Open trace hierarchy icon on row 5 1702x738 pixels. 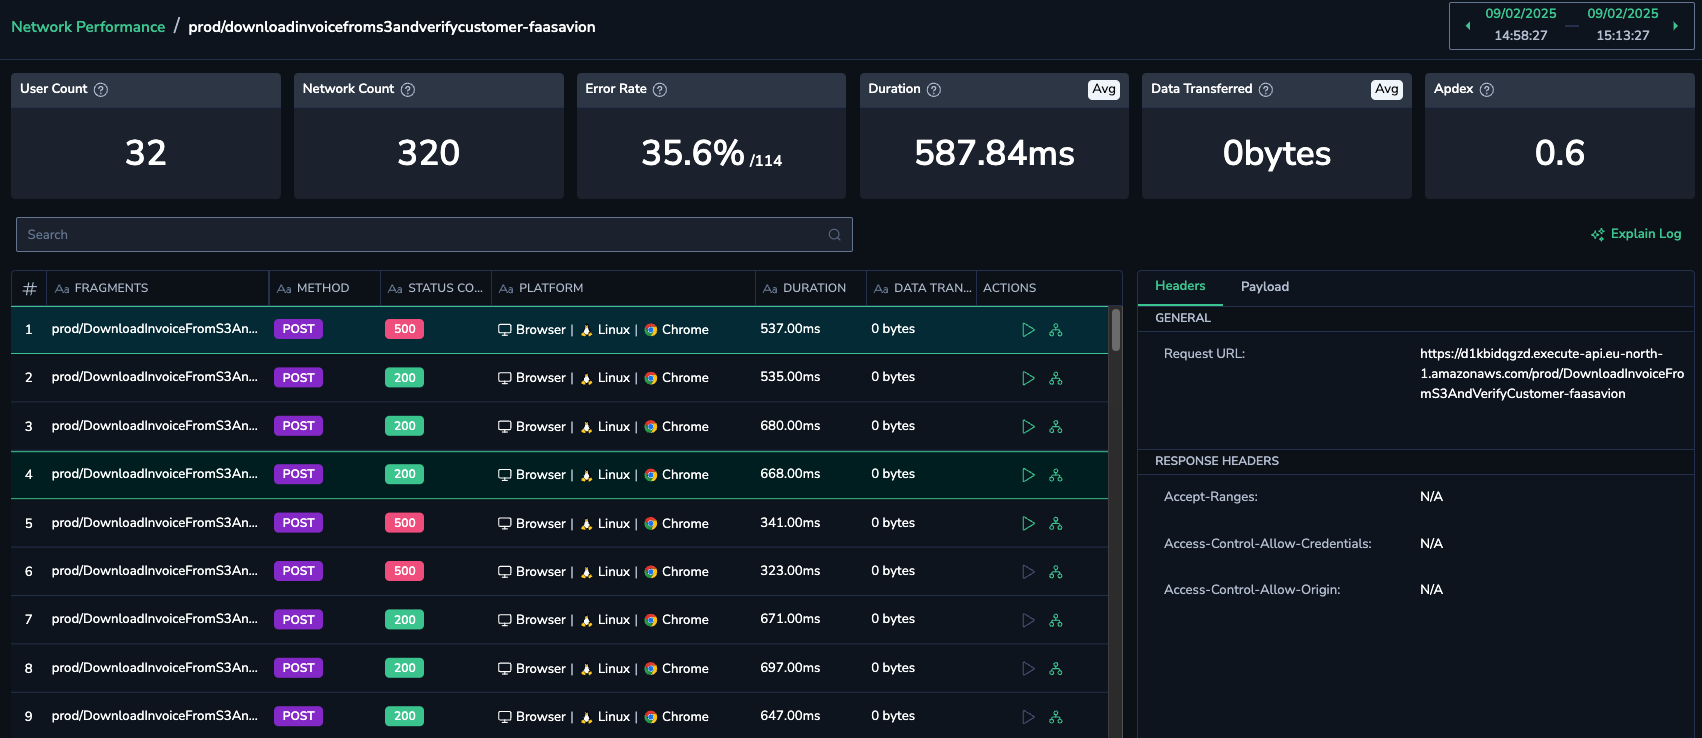coord(1055,524)
